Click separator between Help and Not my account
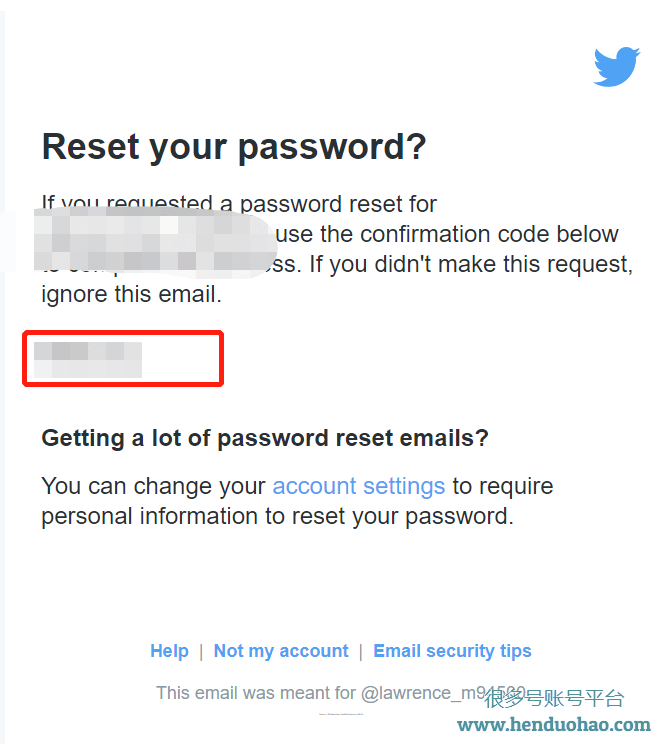The height and width of the screenshot is (744, 664). (x=201, y=651)
